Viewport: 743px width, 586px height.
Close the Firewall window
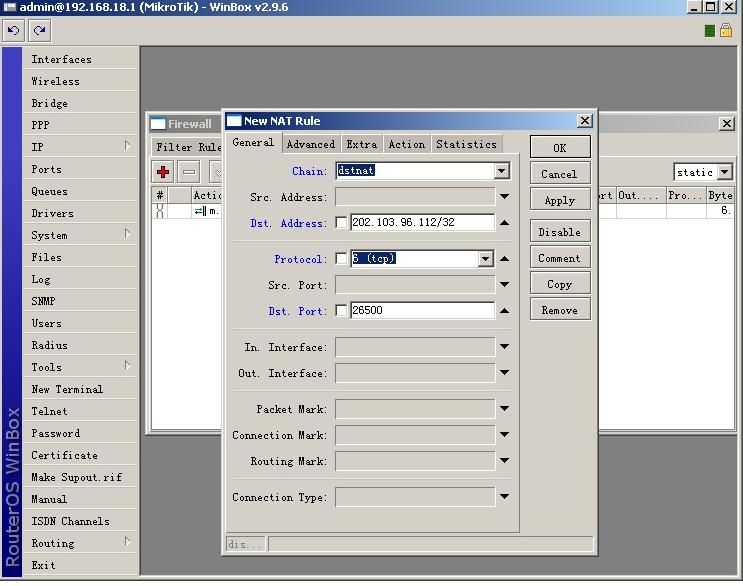[x=727, y=124]
